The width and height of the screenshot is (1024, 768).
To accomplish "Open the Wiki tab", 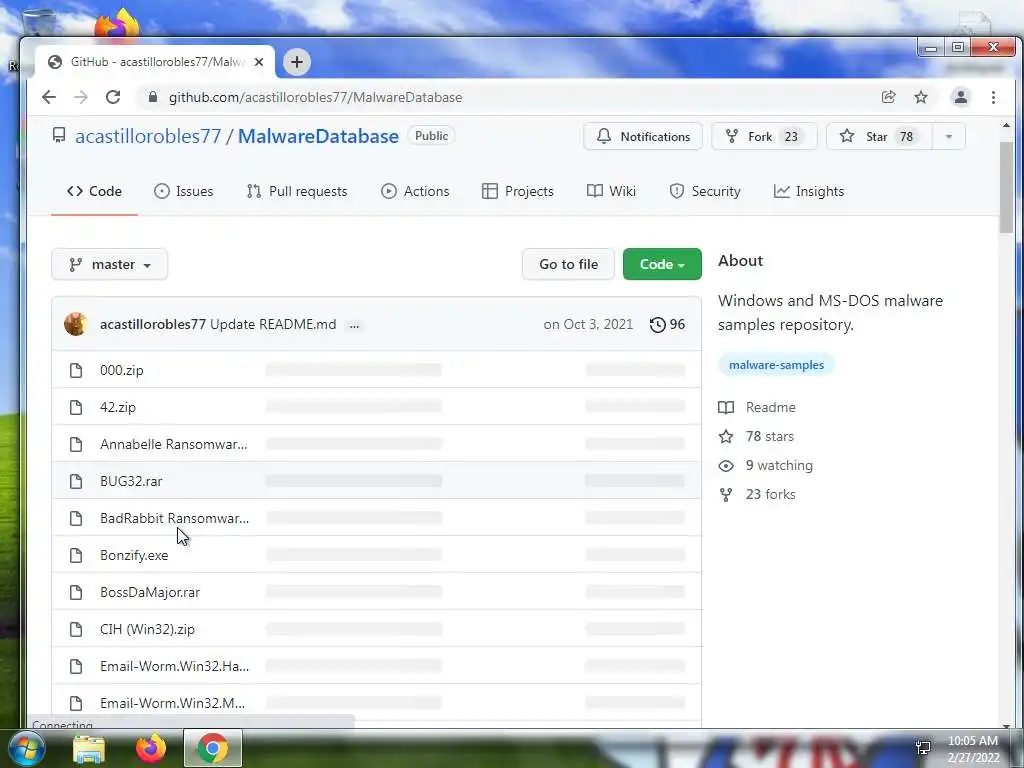I will click(611, 191).
